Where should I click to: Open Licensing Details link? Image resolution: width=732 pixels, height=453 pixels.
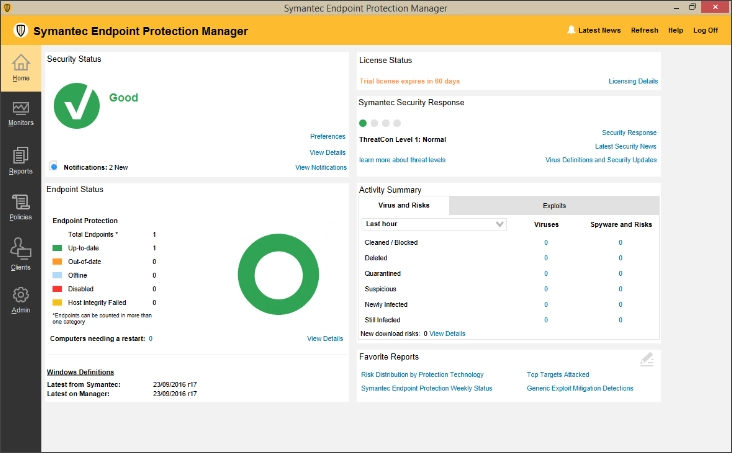click(633, 81)
